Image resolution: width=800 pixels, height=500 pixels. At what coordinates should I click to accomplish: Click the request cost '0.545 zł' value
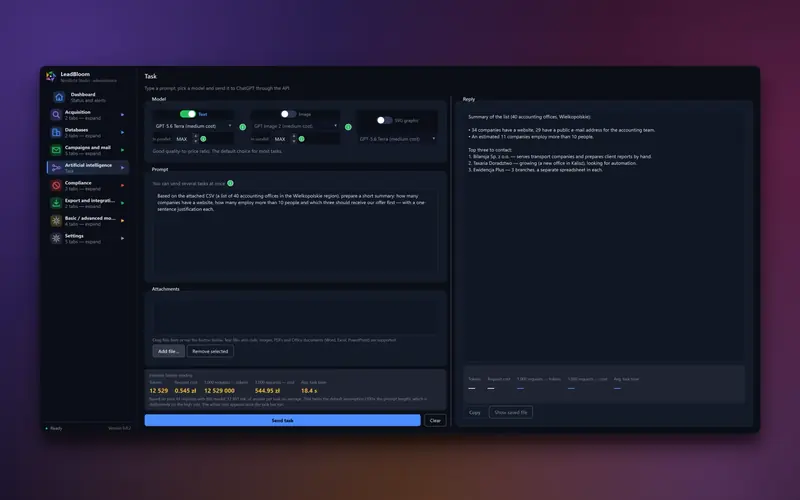coord(185,391)
